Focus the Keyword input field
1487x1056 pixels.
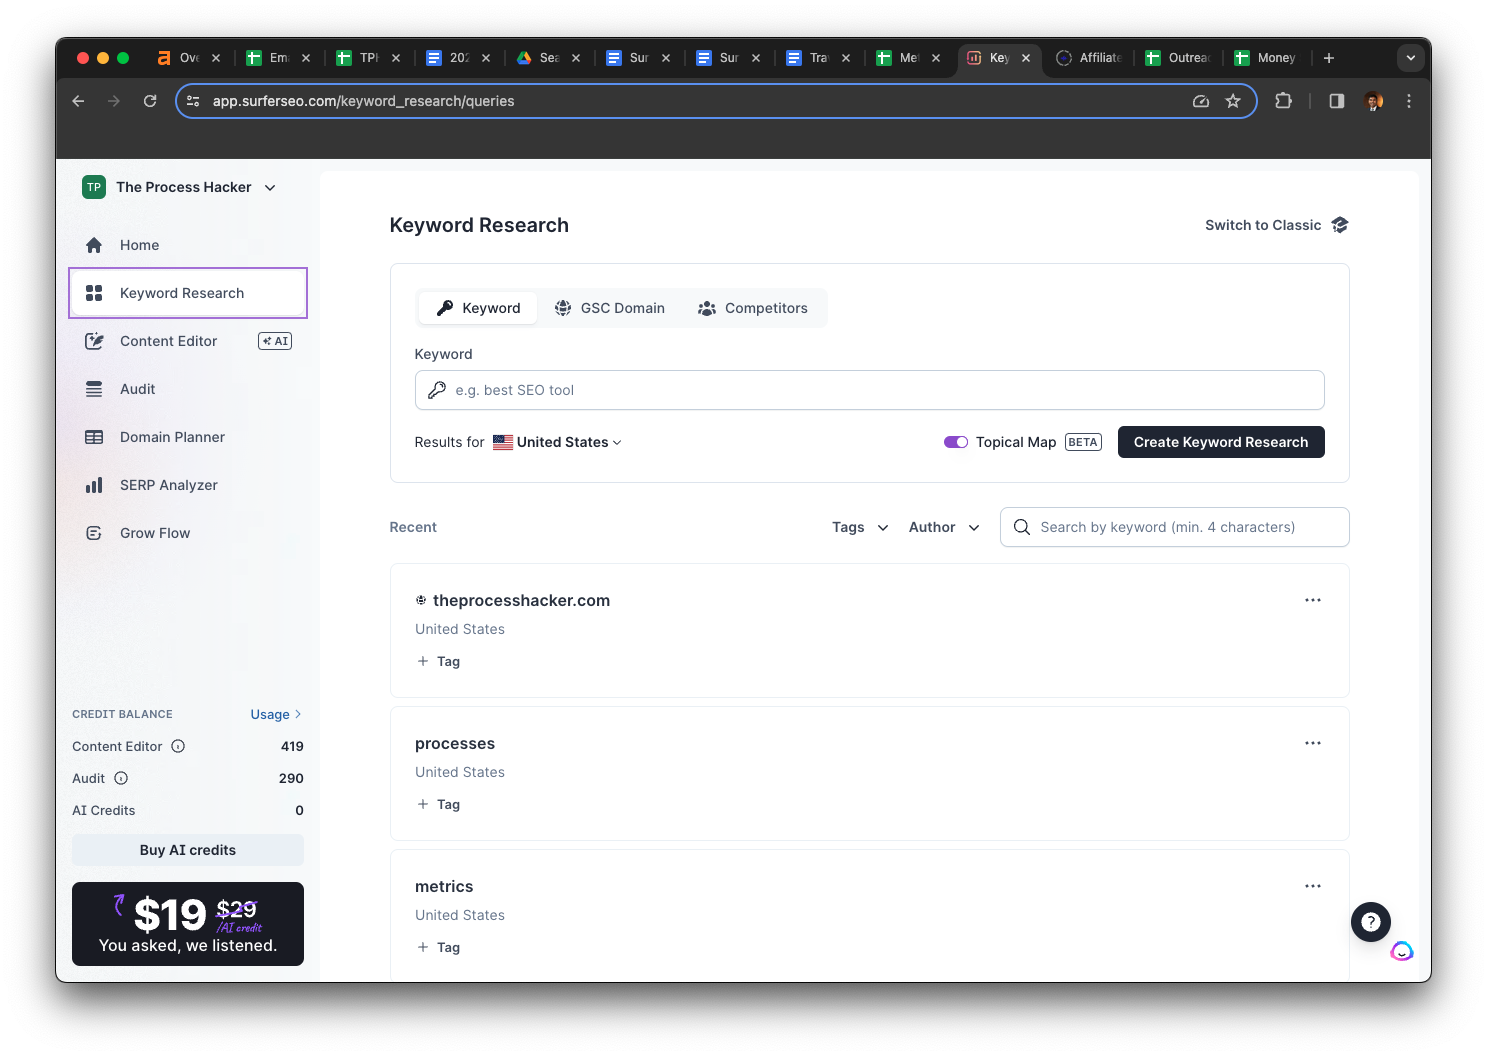pos(869,390)
